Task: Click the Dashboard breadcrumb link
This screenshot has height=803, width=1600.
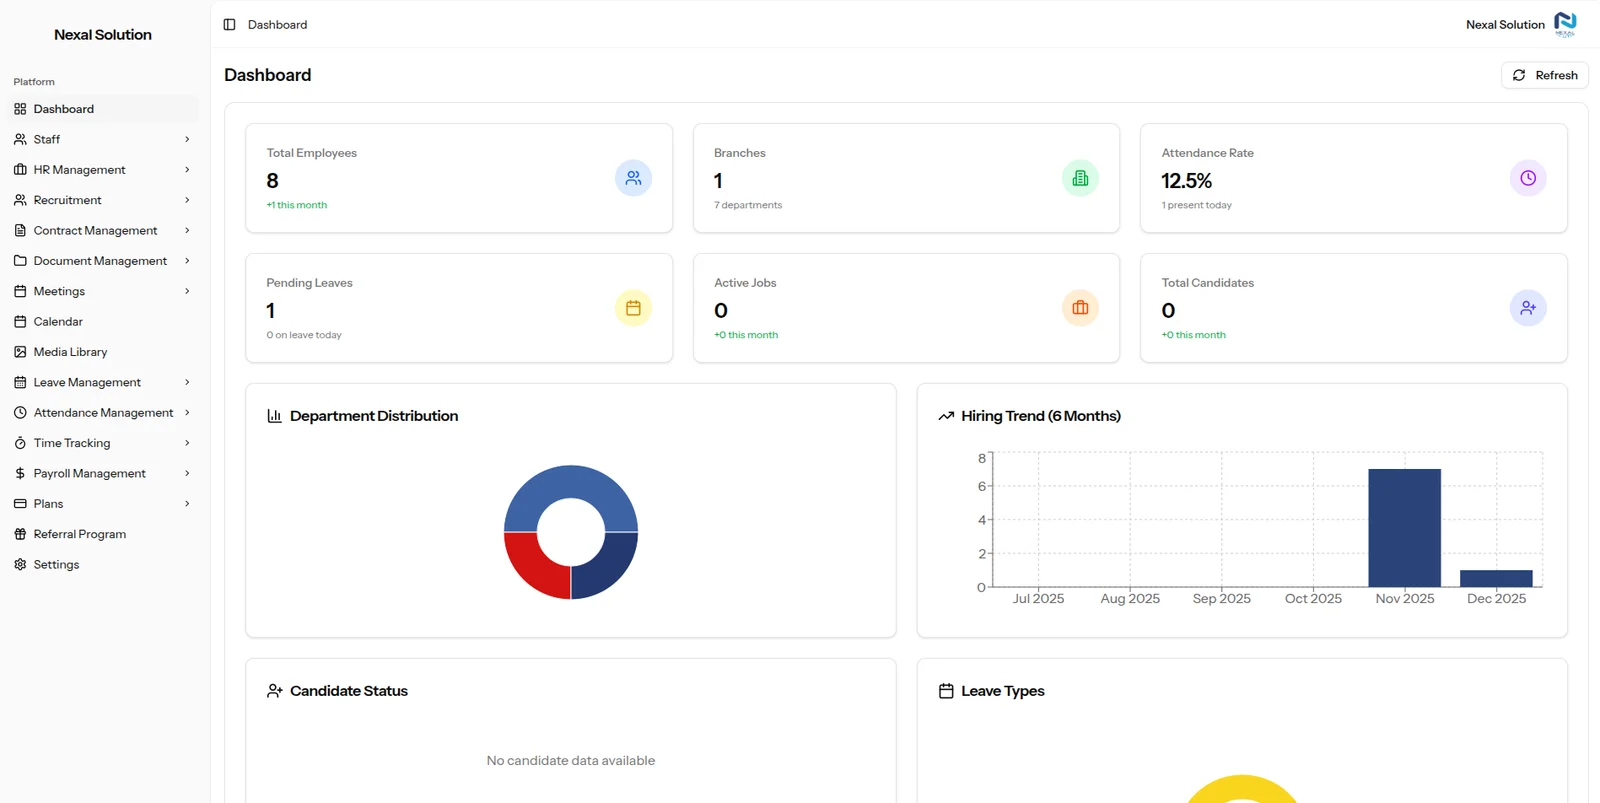Action: tap(277, 25)
